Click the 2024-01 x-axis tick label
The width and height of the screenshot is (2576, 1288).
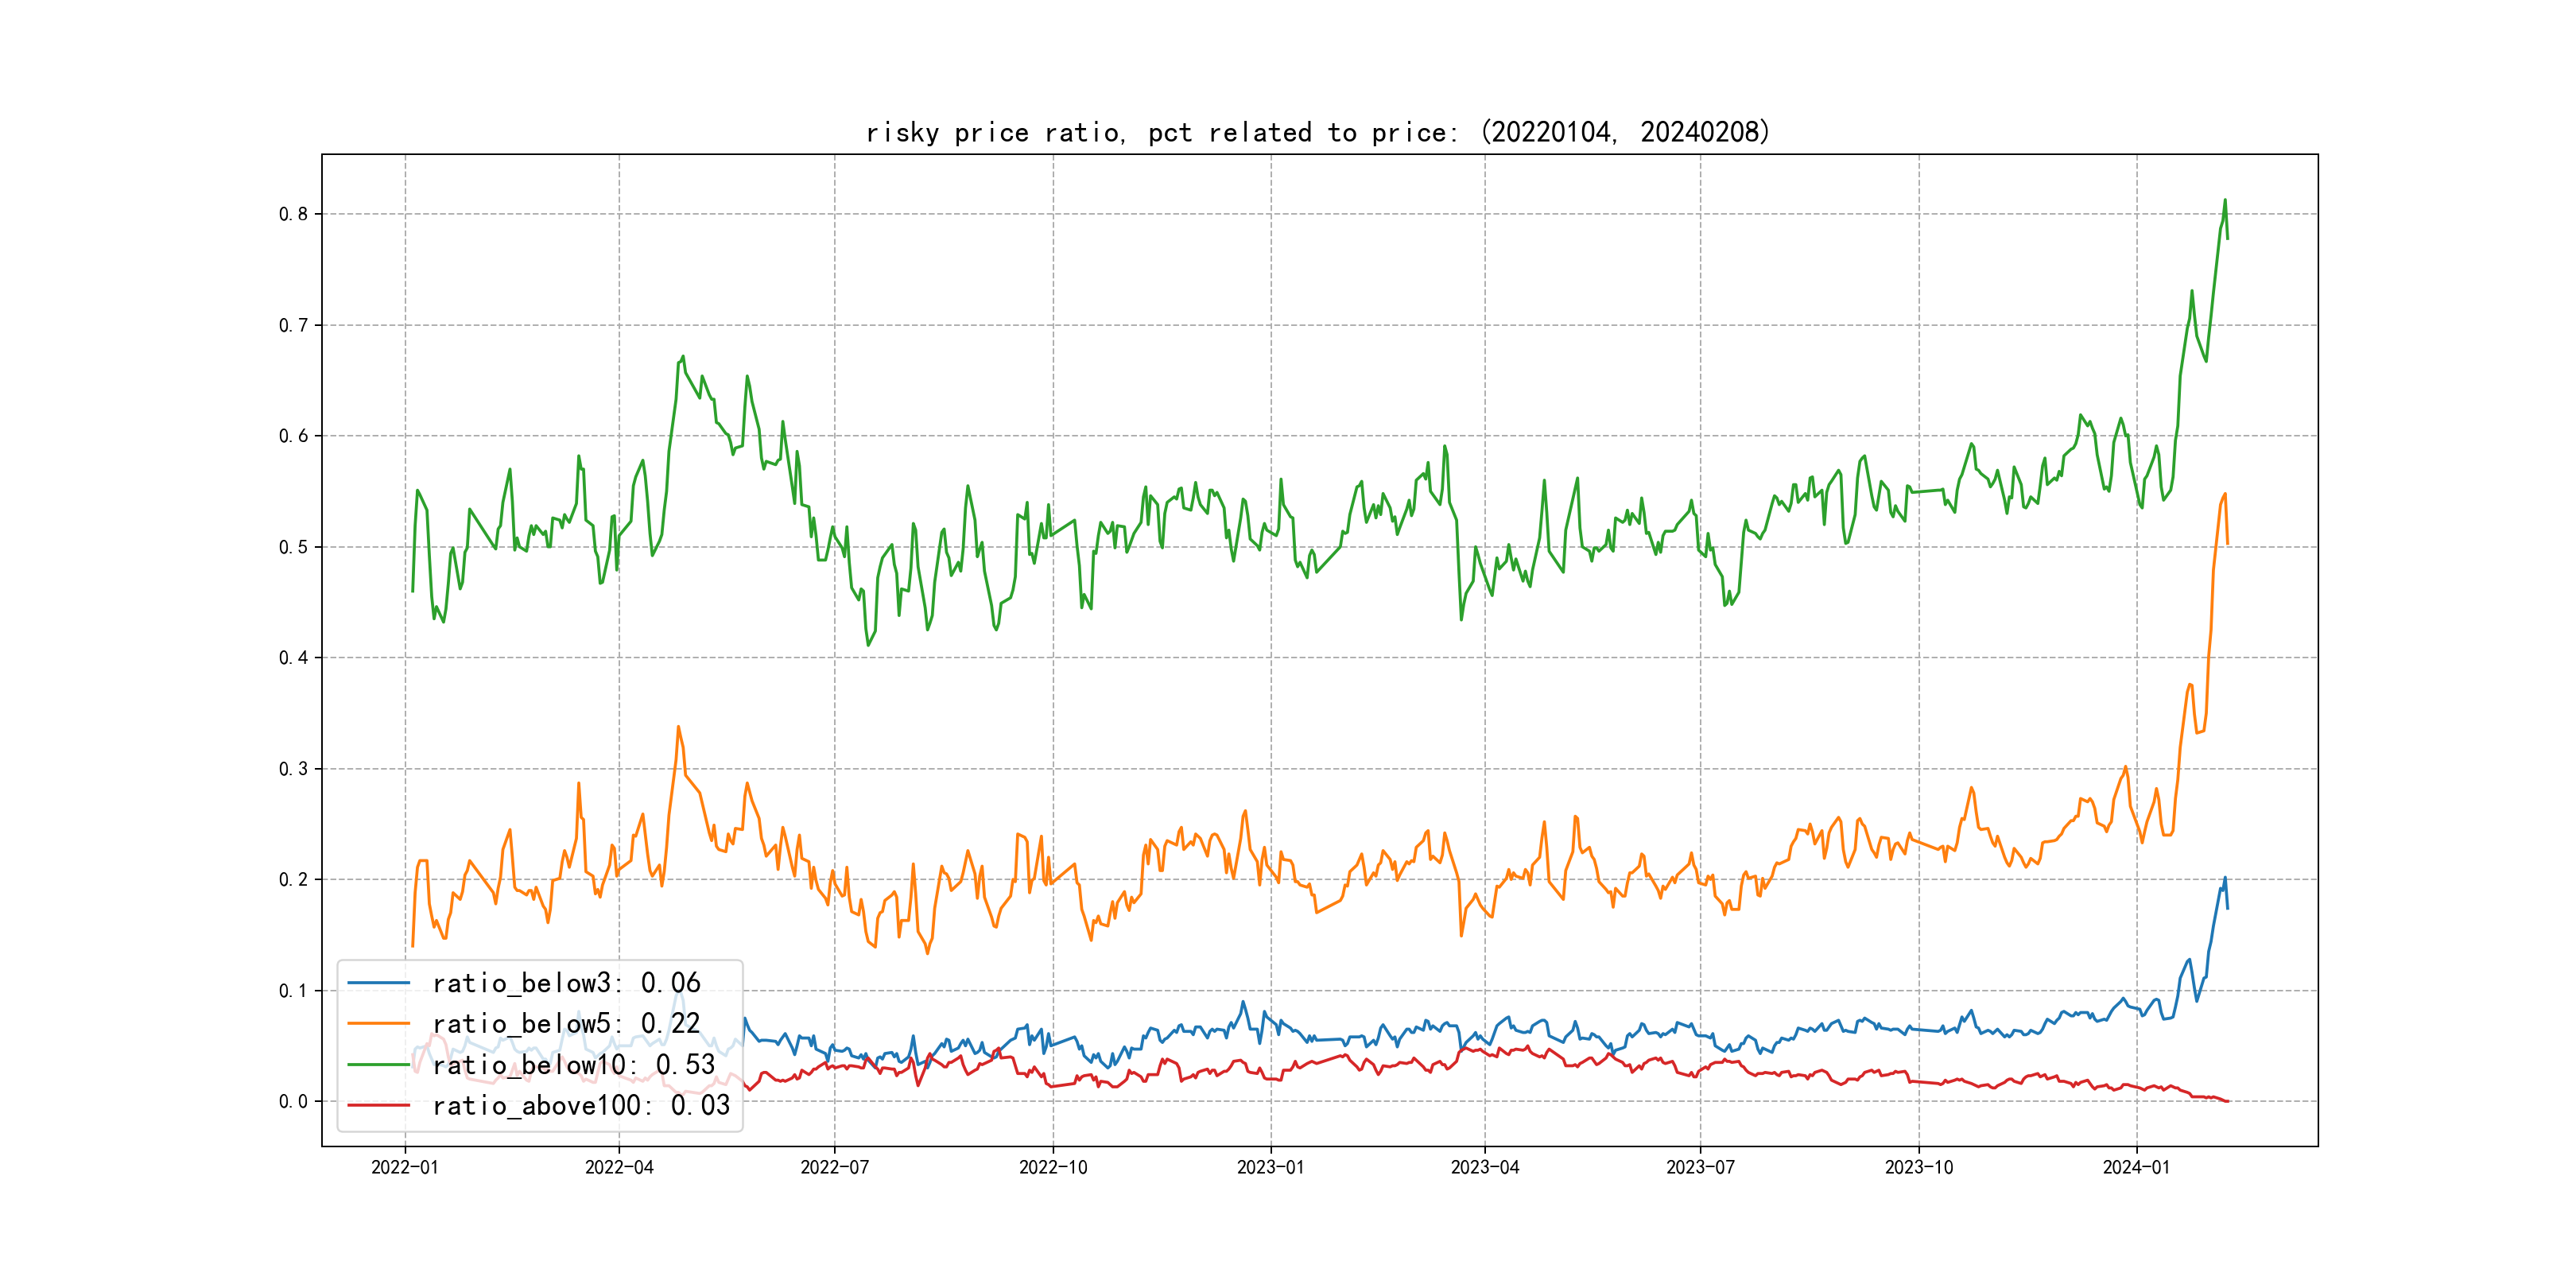(2136, 1167)
